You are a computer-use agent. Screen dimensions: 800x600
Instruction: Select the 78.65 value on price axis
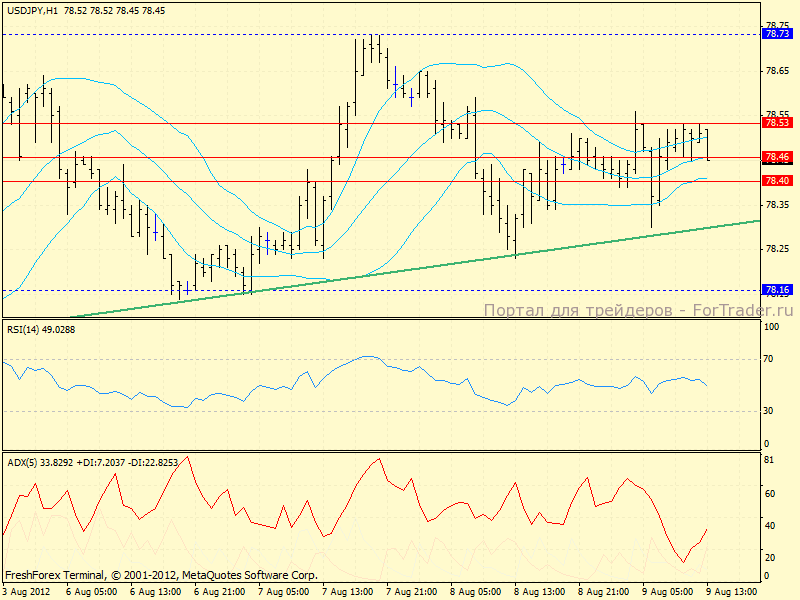(x=776, y=70)
